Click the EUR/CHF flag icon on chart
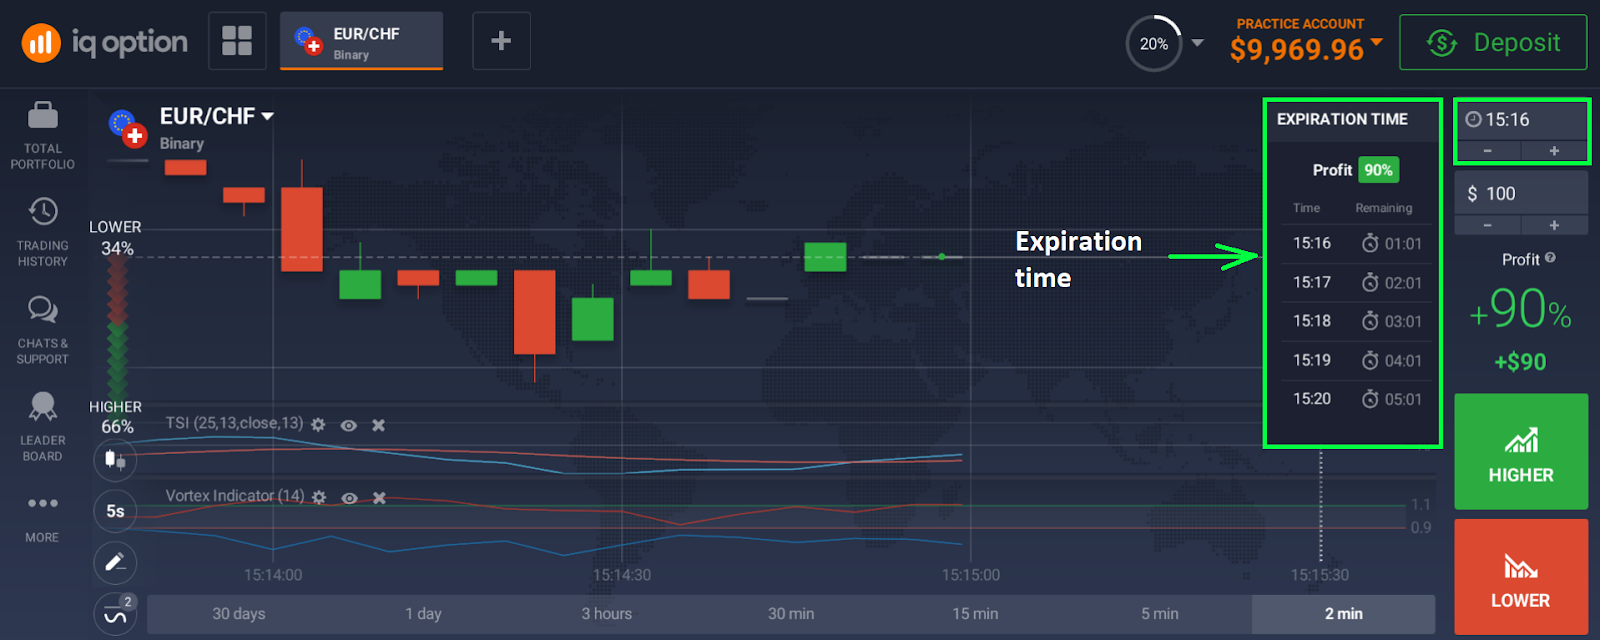This screenshot has height=640, width=1600. point(127,128)
